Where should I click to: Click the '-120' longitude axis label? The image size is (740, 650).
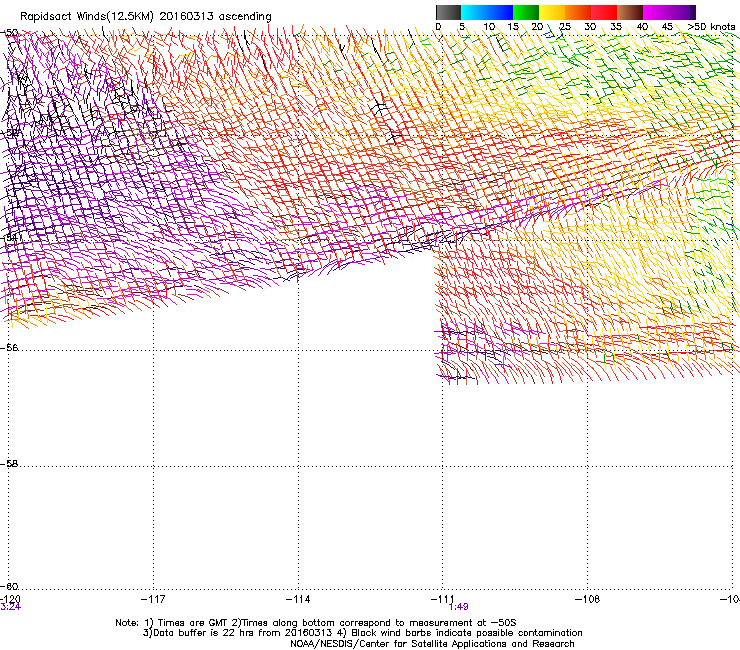(x=10, y=599)
